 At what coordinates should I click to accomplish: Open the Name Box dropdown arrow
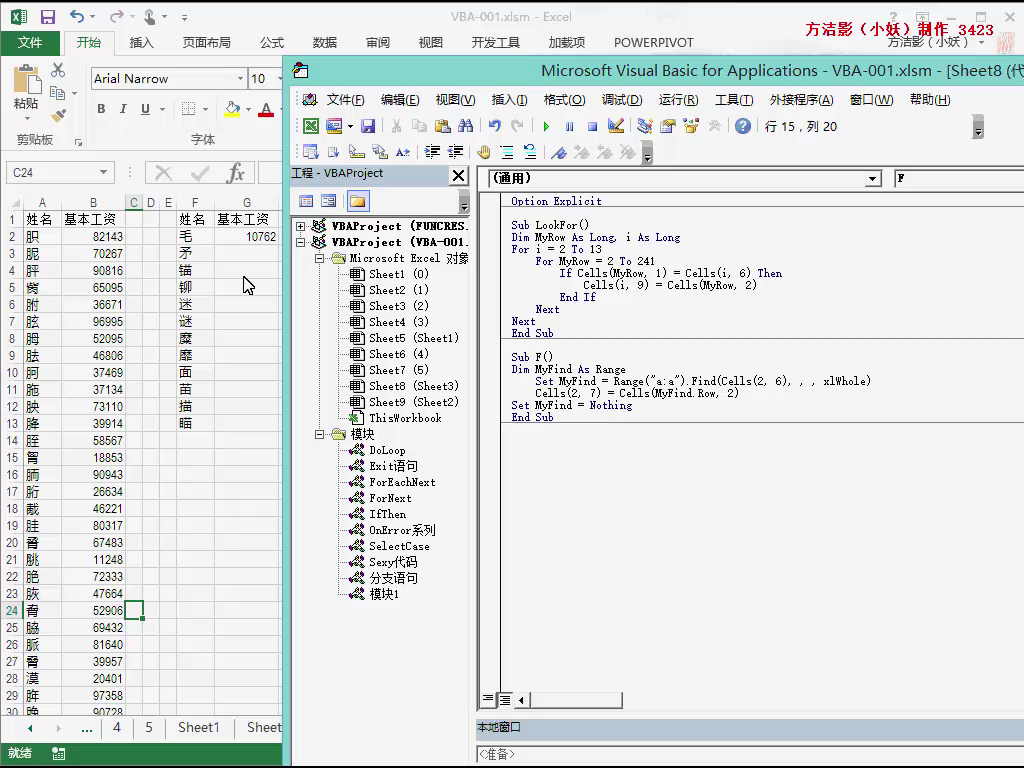[x=103, y=172]
